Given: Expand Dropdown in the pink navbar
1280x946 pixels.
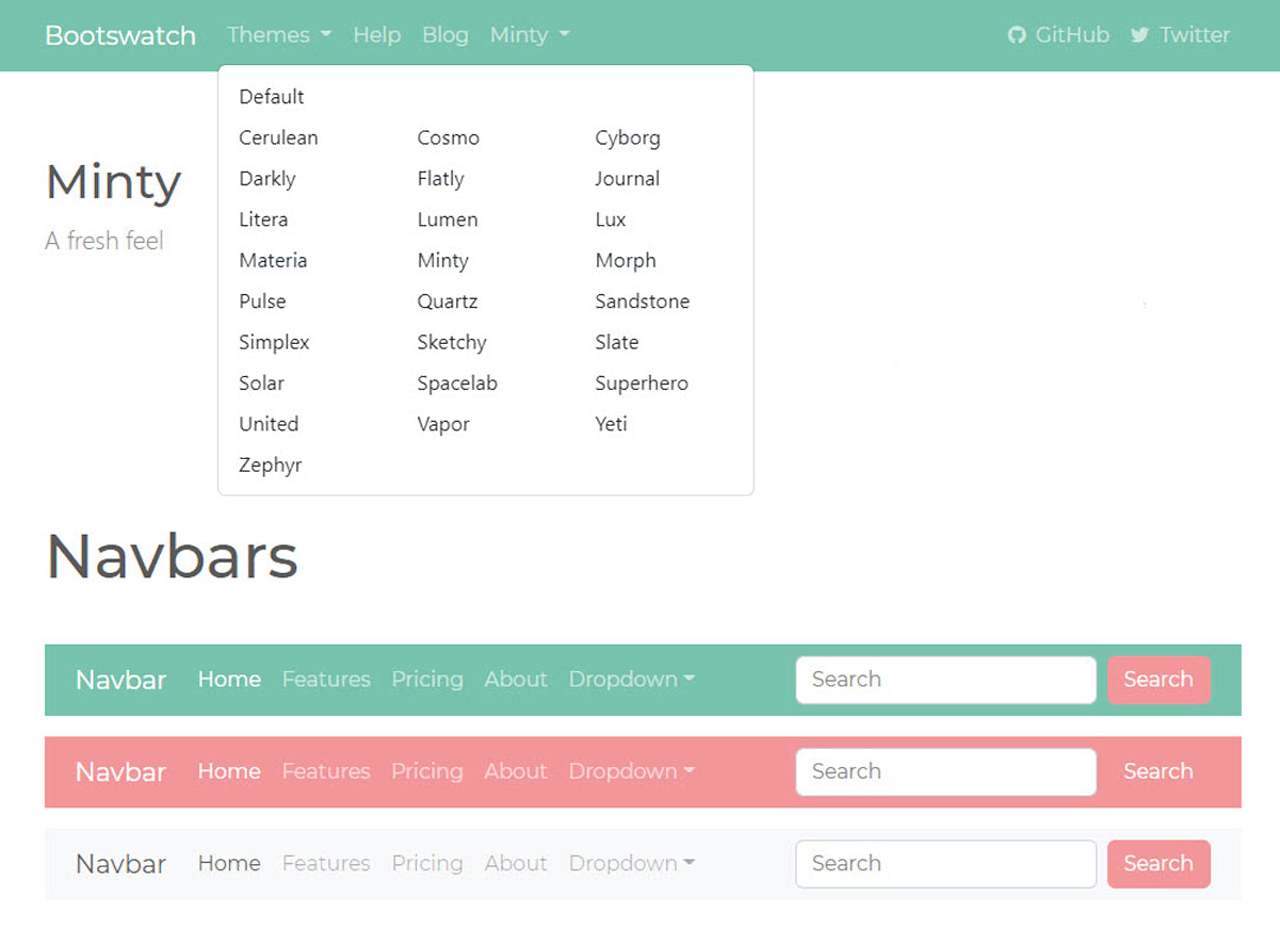Looking at the screenshot, I should [x=631, y=771].
